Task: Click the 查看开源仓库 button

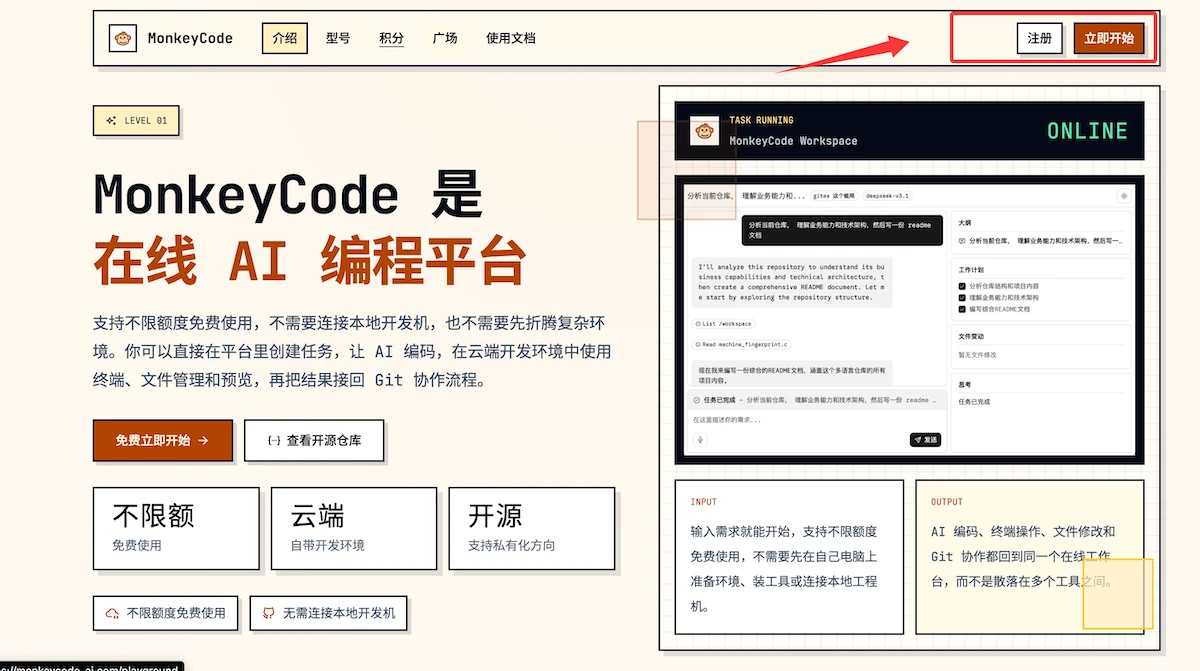Action: 314,440
